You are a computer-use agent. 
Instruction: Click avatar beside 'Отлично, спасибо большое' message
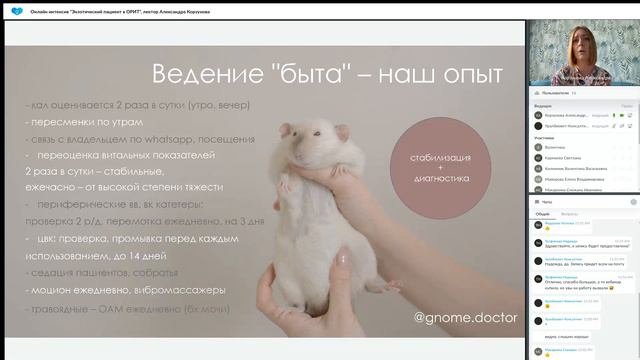click(538, 279)
